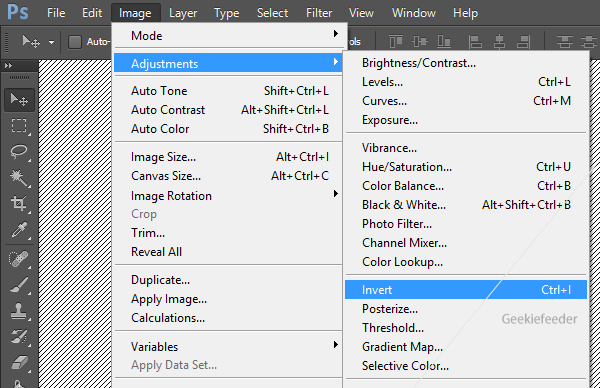
Task: Select the Crop tool
Action: pos(19,203)
